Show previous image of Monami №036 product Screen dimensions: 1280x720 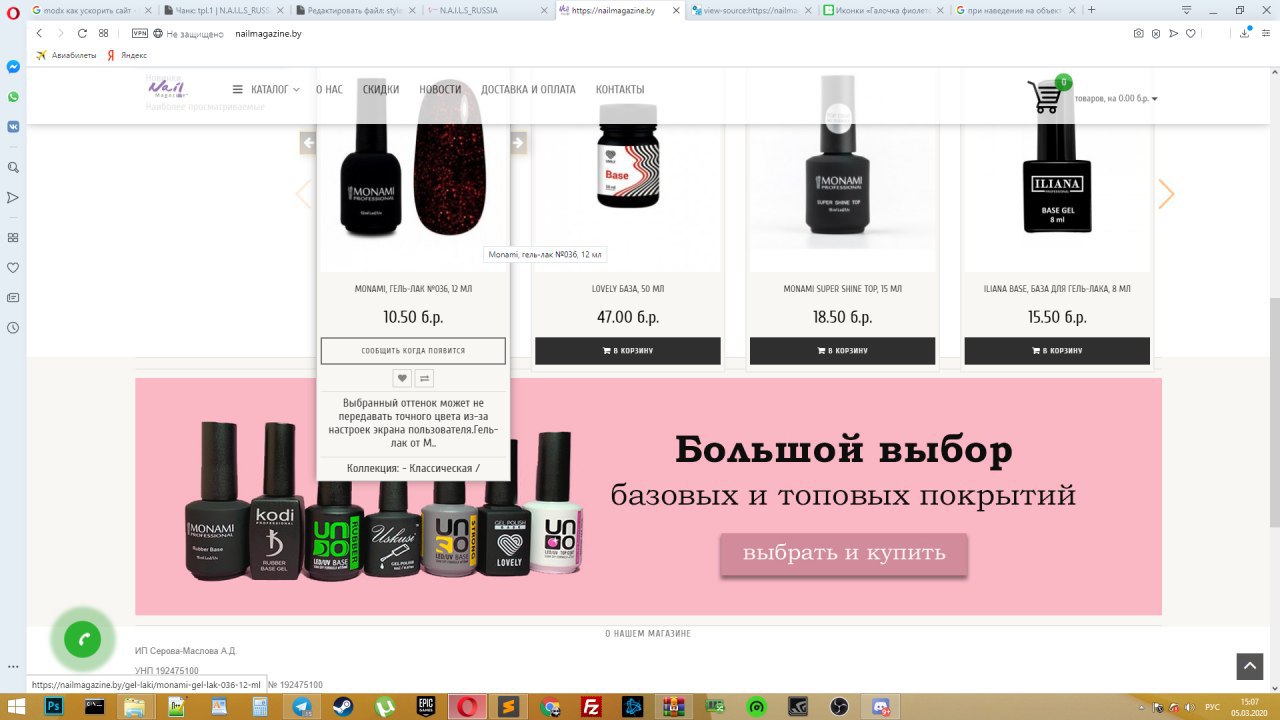309,143
